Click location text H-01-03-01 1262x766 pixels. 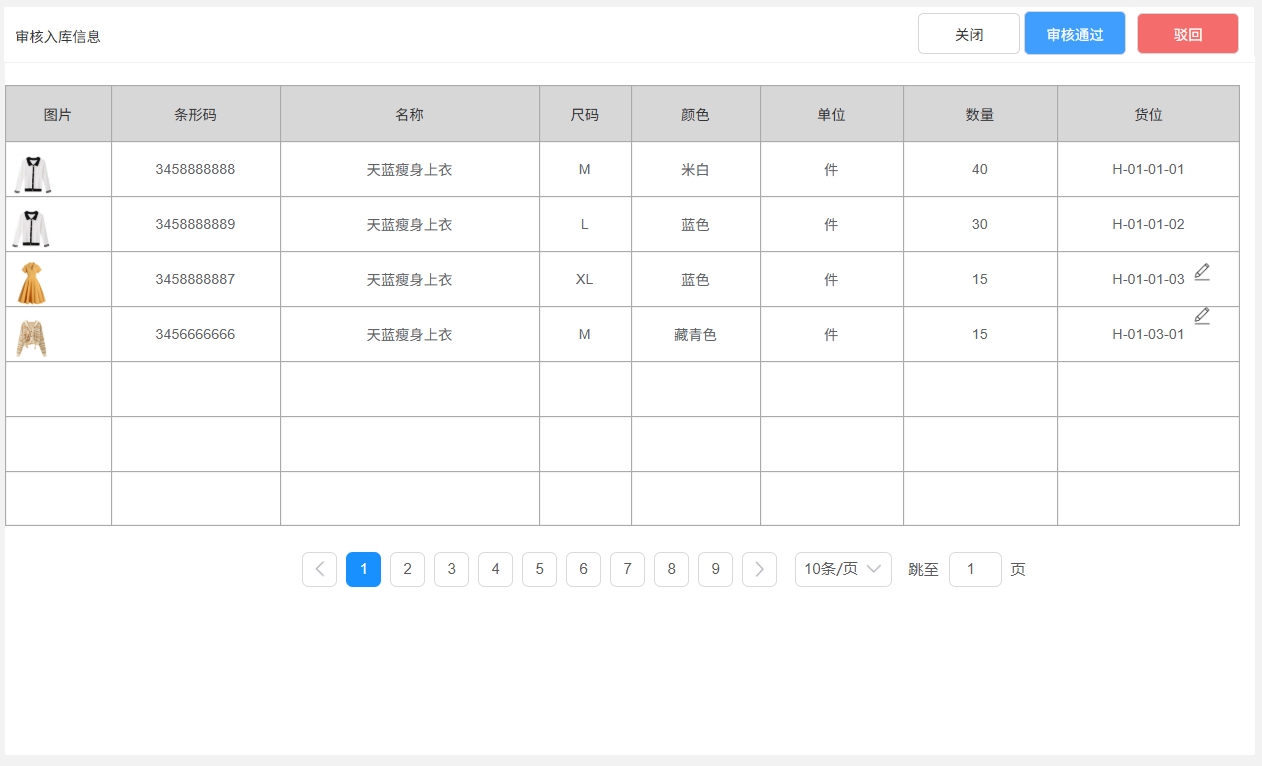(x=1148, y=334)
